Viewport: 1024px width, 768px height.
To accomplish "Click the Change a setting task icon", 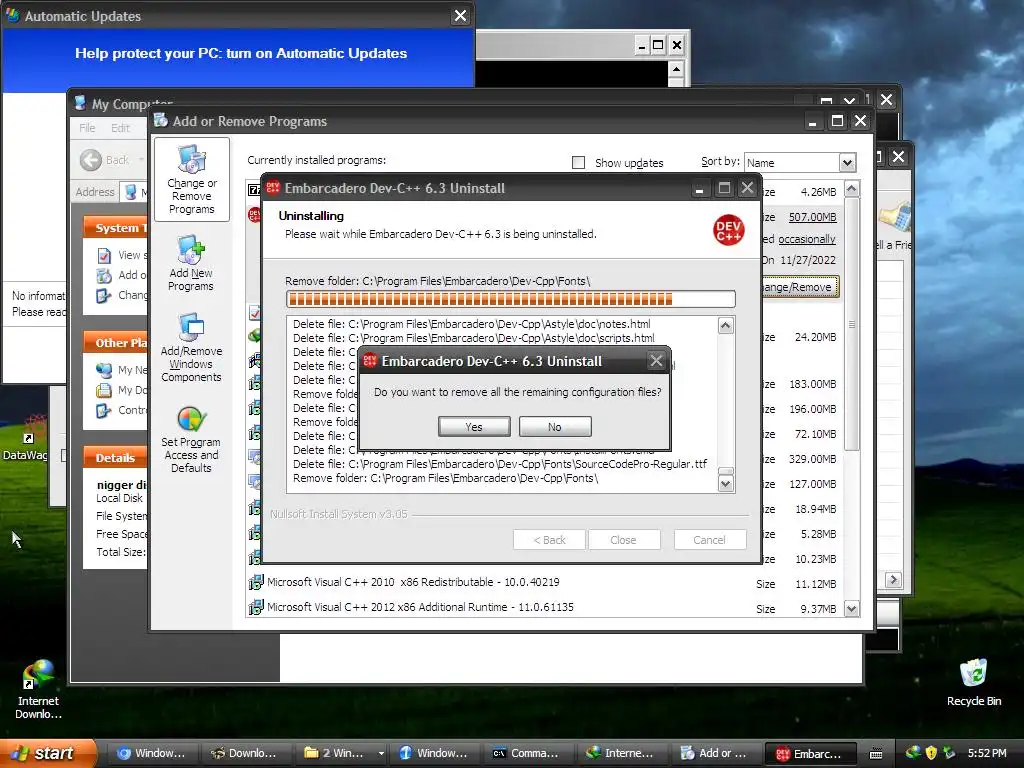I will click(104, 296).
